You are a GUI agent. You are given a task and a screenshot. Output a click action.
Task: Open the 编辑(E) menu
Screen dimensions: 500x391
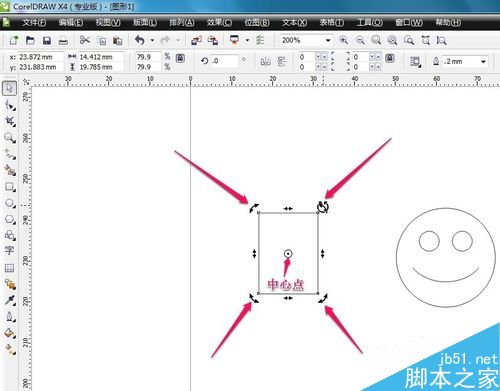tap(71, 23)
